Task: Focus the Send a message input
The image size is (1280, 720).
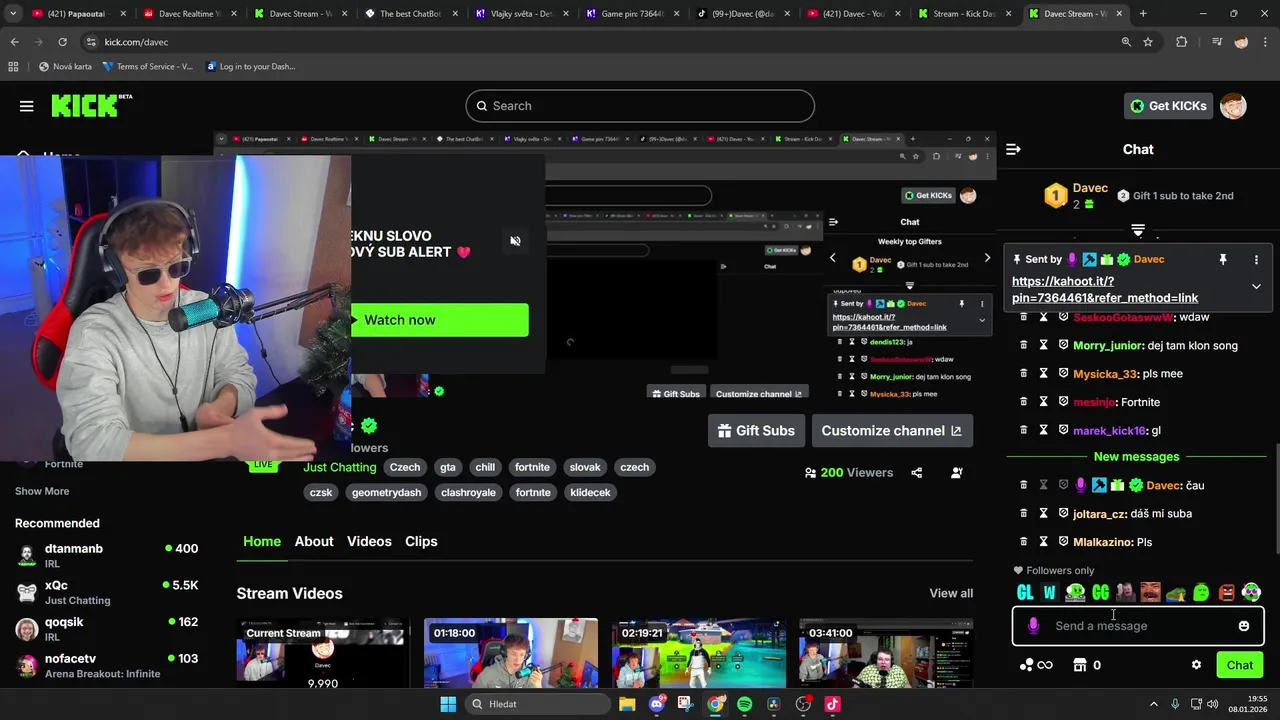Action: pos(1138,626)
